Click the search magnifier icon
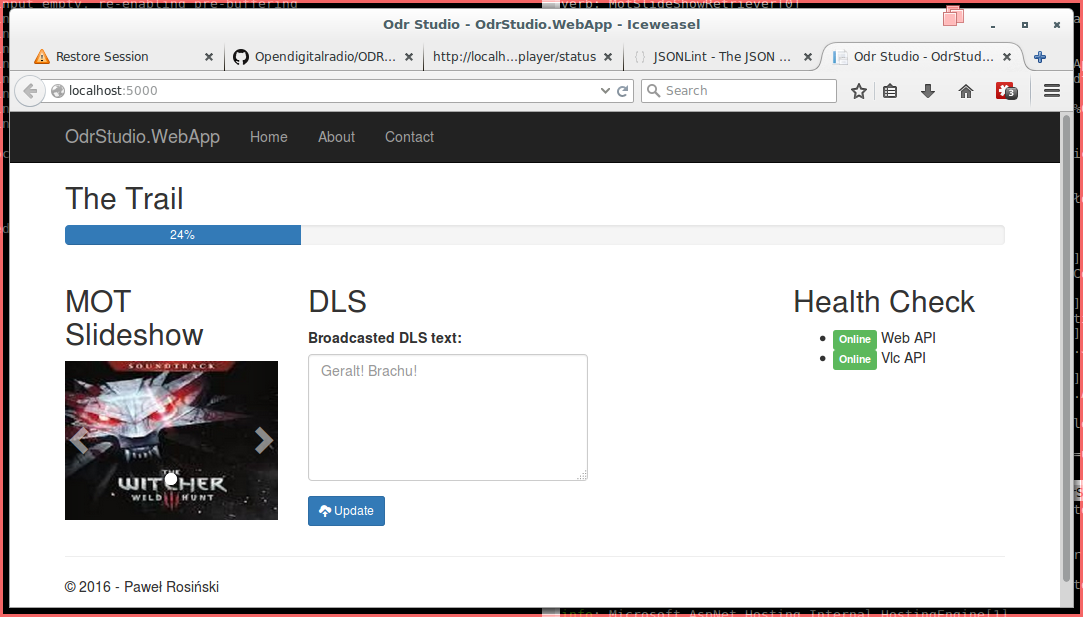The image size is (1083, 617). (x=653, y=91)
